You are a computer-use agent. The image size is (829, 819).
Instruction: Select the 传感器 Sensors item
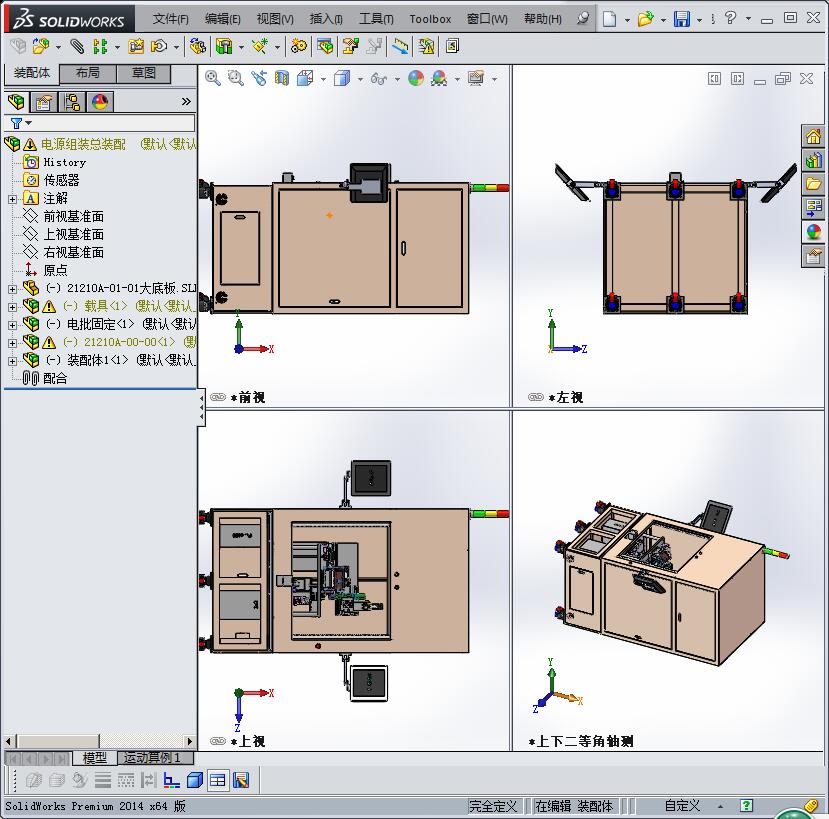[61, 180]
